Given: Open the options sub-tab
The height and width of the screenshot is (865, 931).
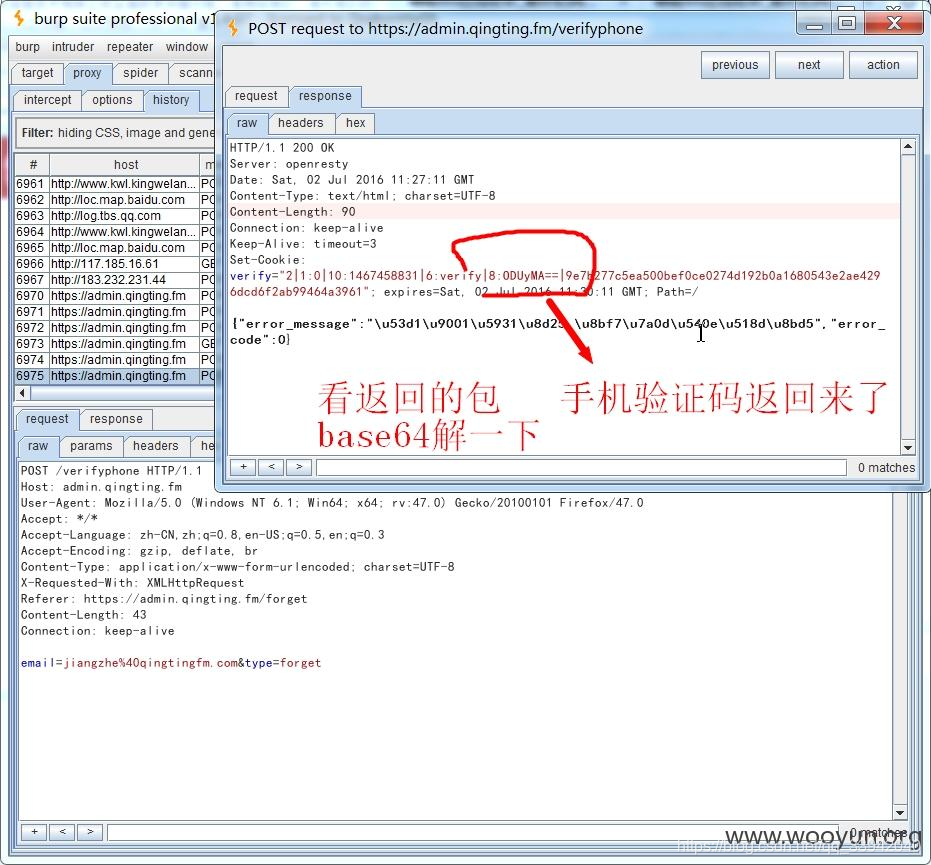Looking at the screenshot, I should point(112,100).
